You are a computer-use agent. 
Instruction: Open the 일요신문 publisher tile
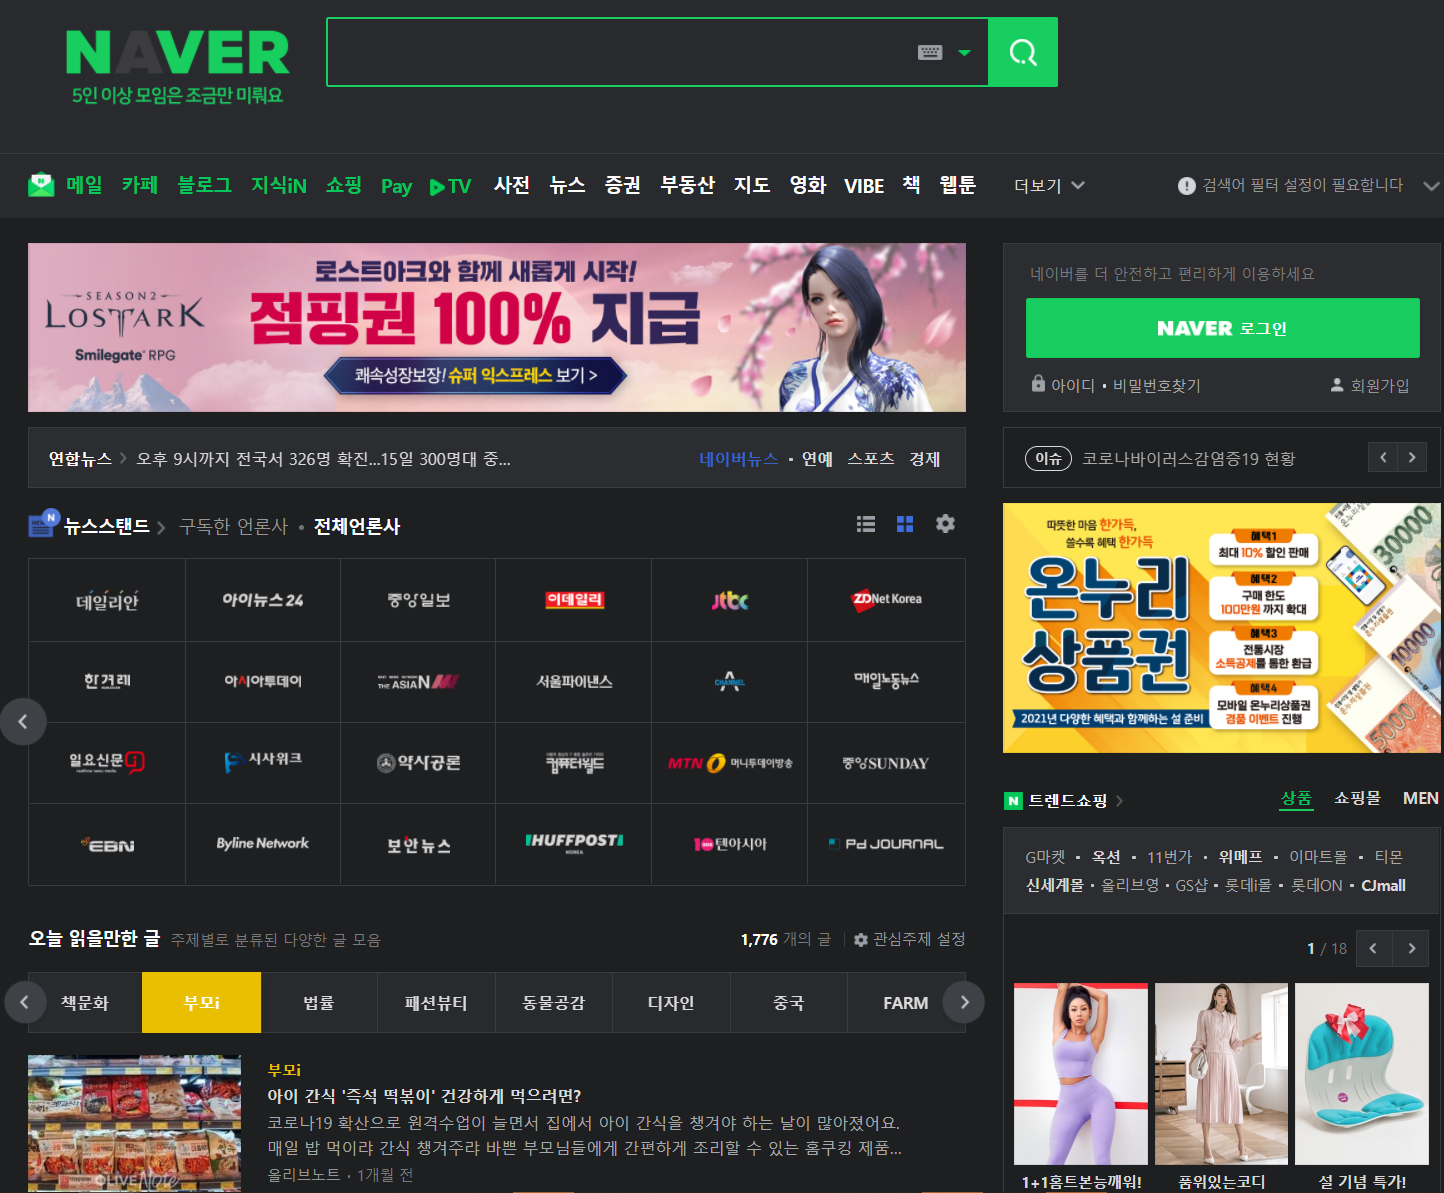(x=107, y=762)
